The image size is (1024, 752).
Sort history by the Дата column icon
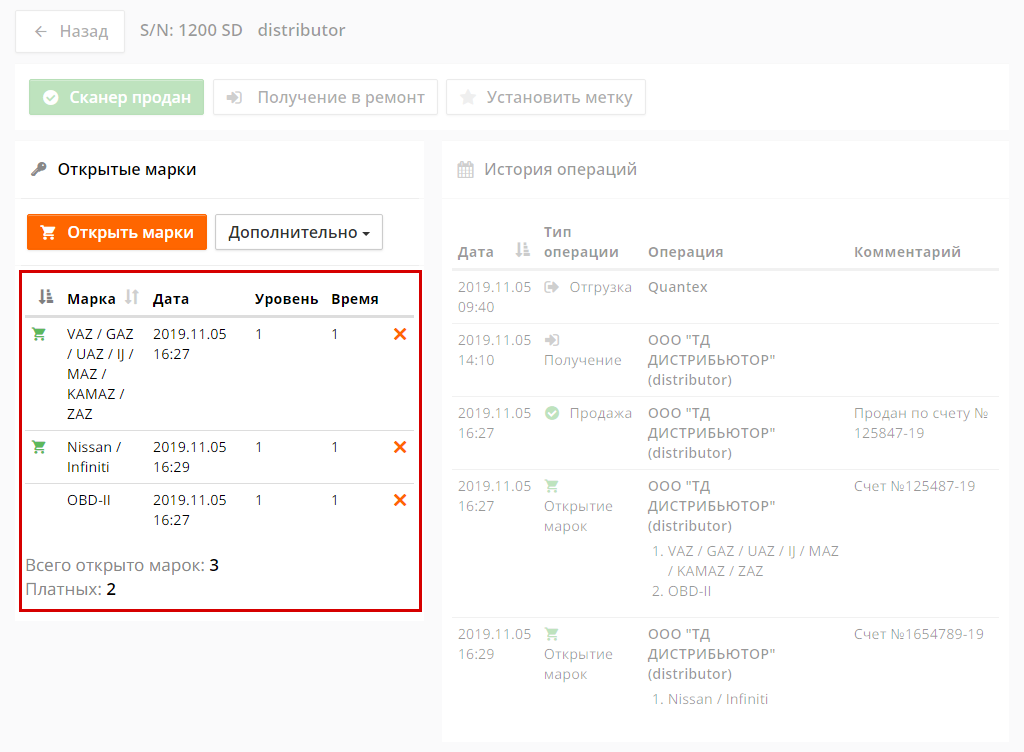pos(522,251)
